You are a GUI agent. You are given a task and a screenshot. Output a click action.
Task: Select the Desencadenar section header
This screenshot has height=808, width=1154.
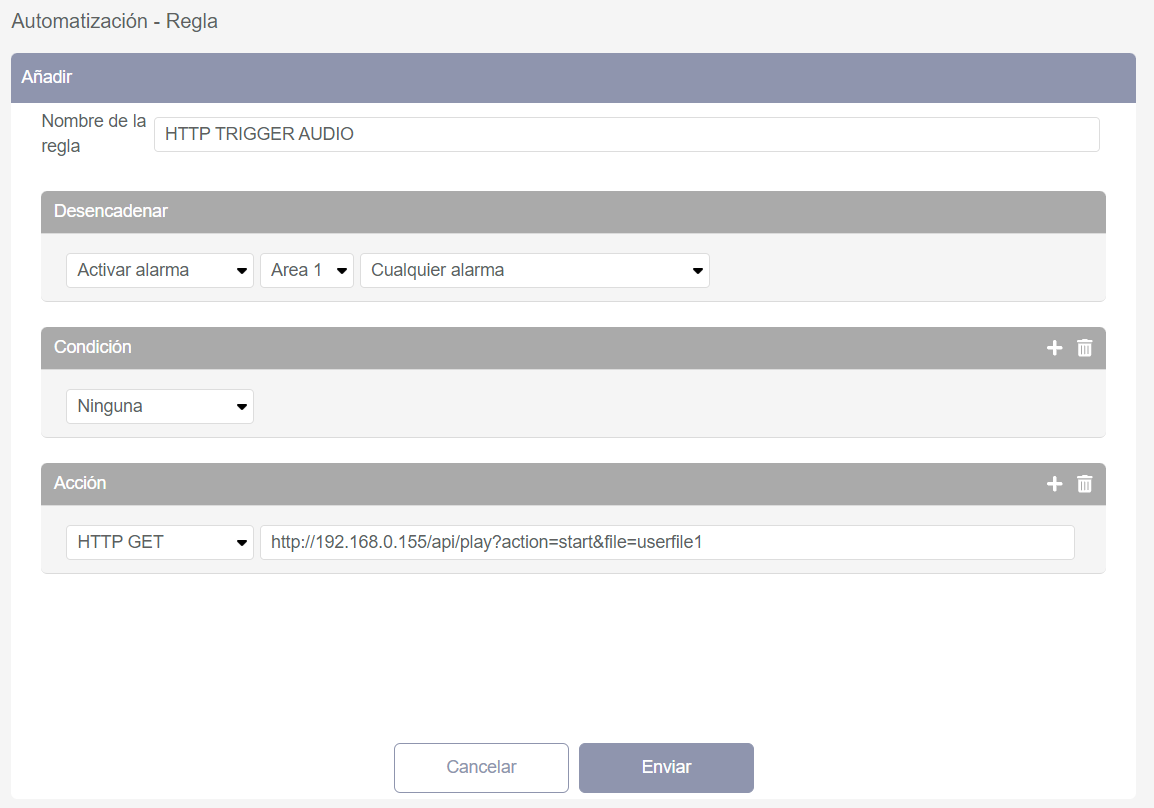(111, 211)
